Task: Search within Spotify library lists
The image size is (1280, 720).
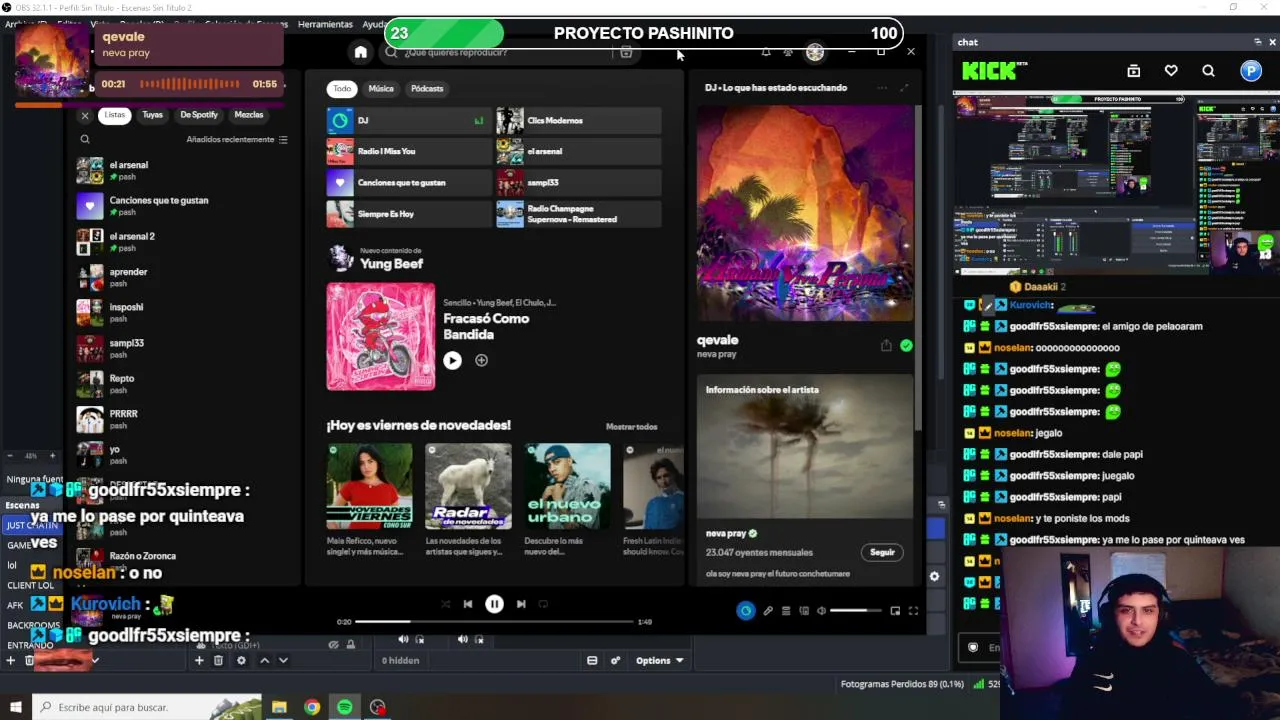Action: (85, 140)
